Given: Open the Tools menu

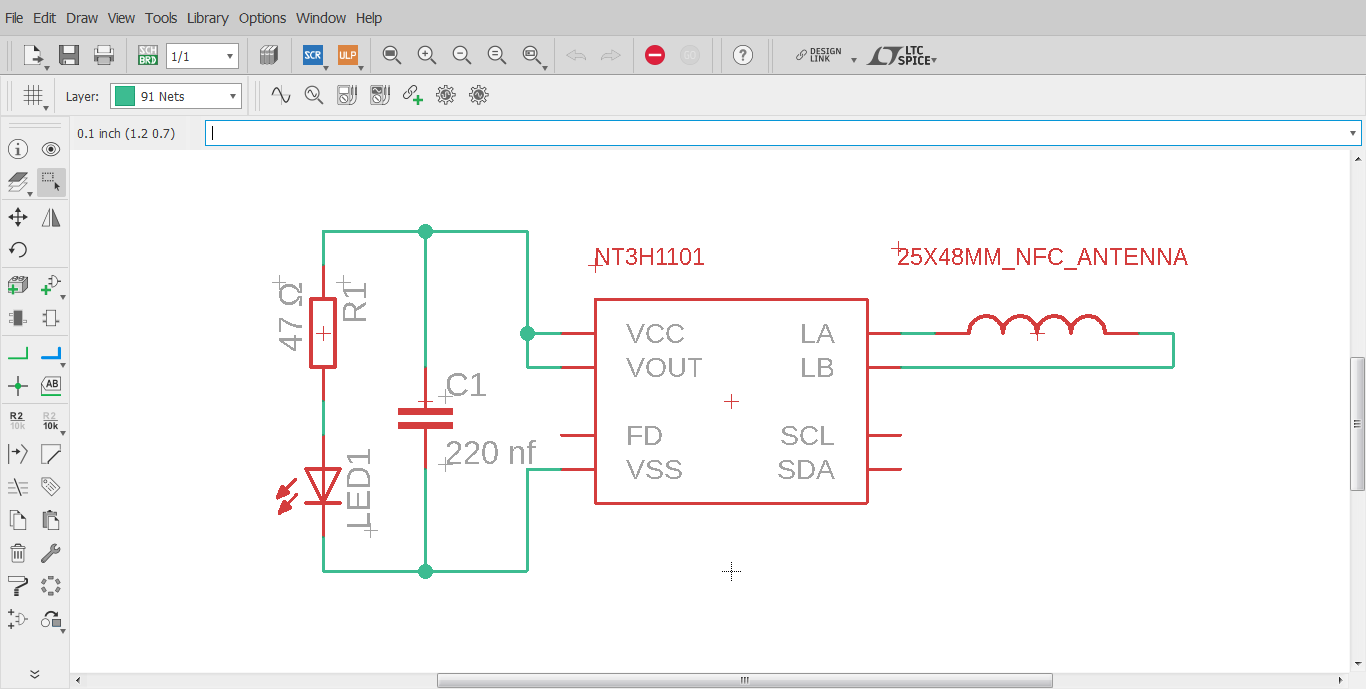Looking at the screenshot, I should tap(160, 17).
